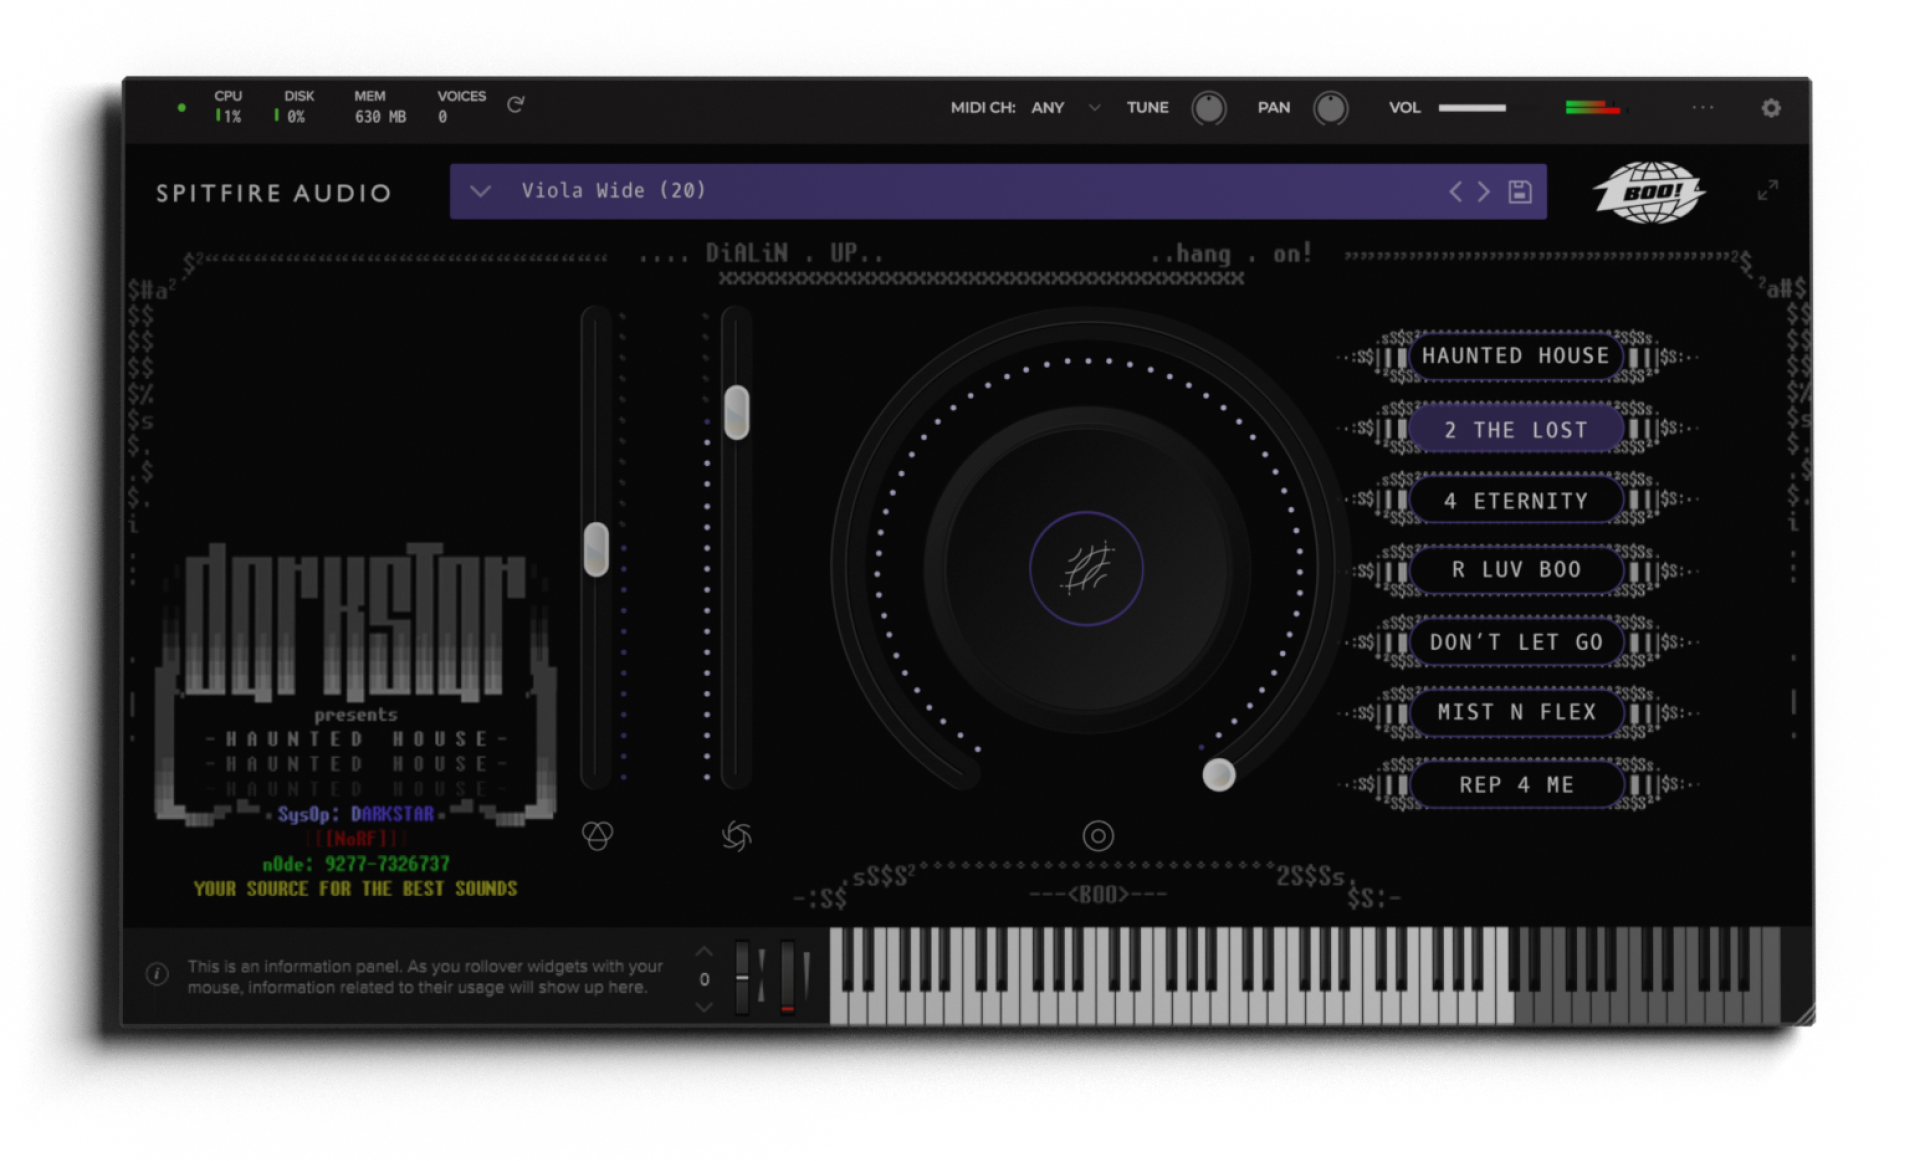Click the refresh voices icon
1920x1161 pixels.
[515, 105]
